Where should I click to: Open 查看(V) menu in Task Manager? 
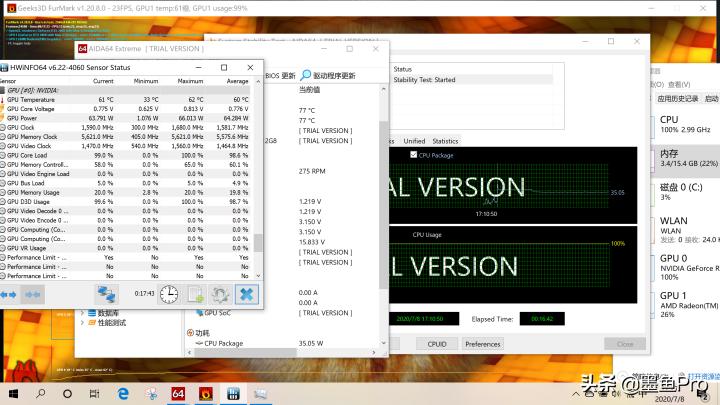tap(679, 84)
